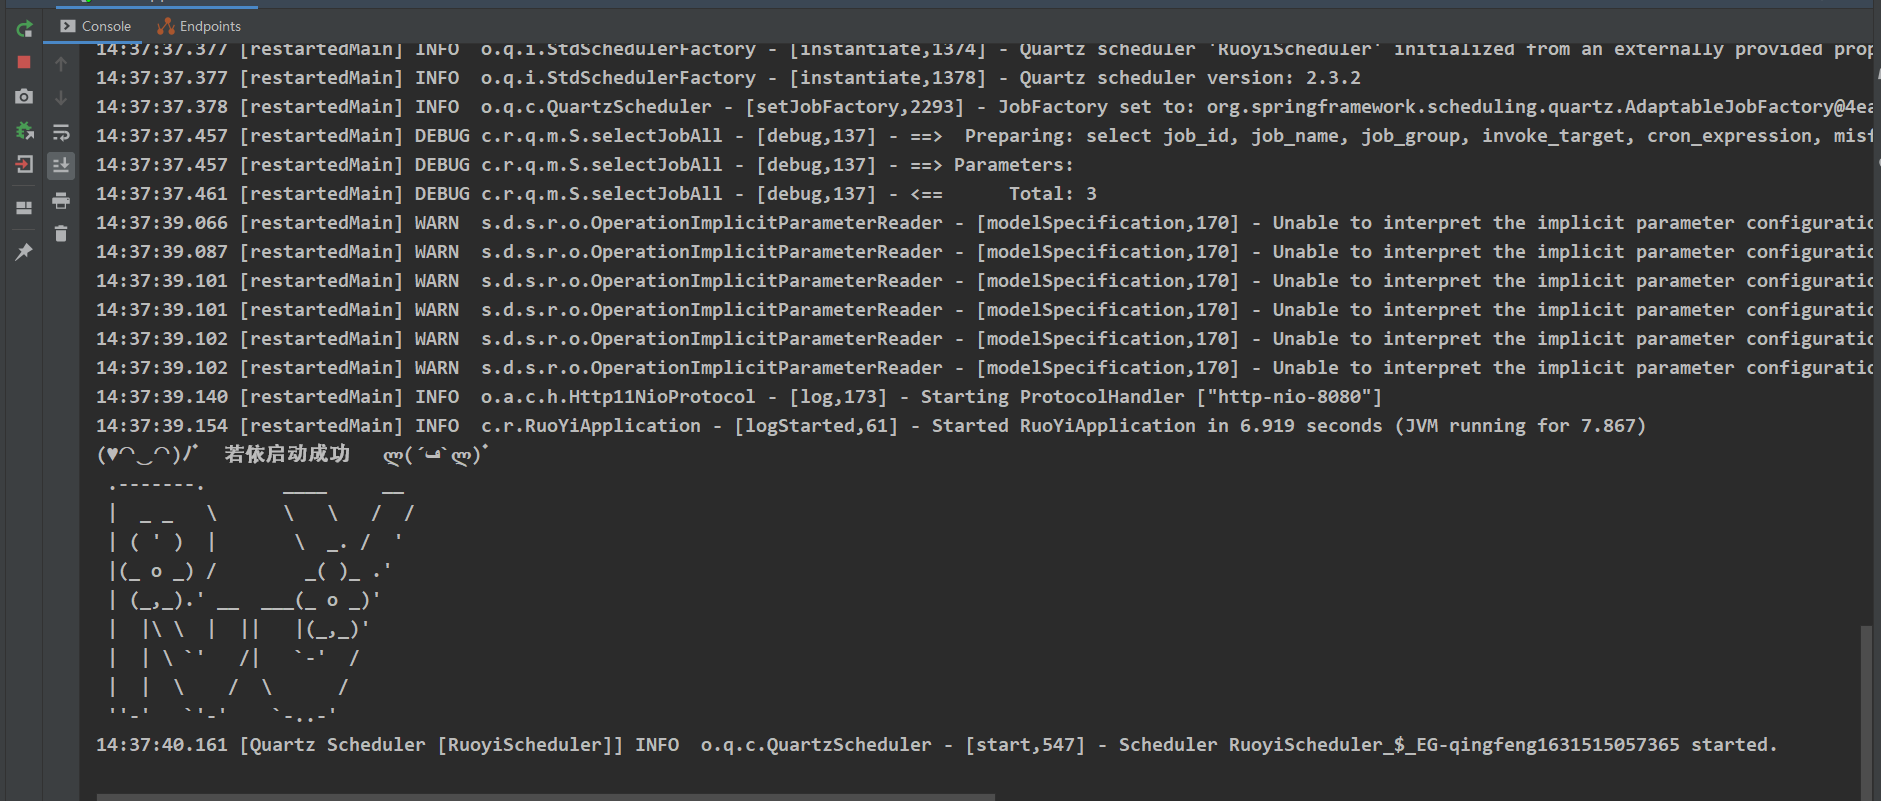Click the WARN line timestamped 14:37:39.087

click(984, 252)
